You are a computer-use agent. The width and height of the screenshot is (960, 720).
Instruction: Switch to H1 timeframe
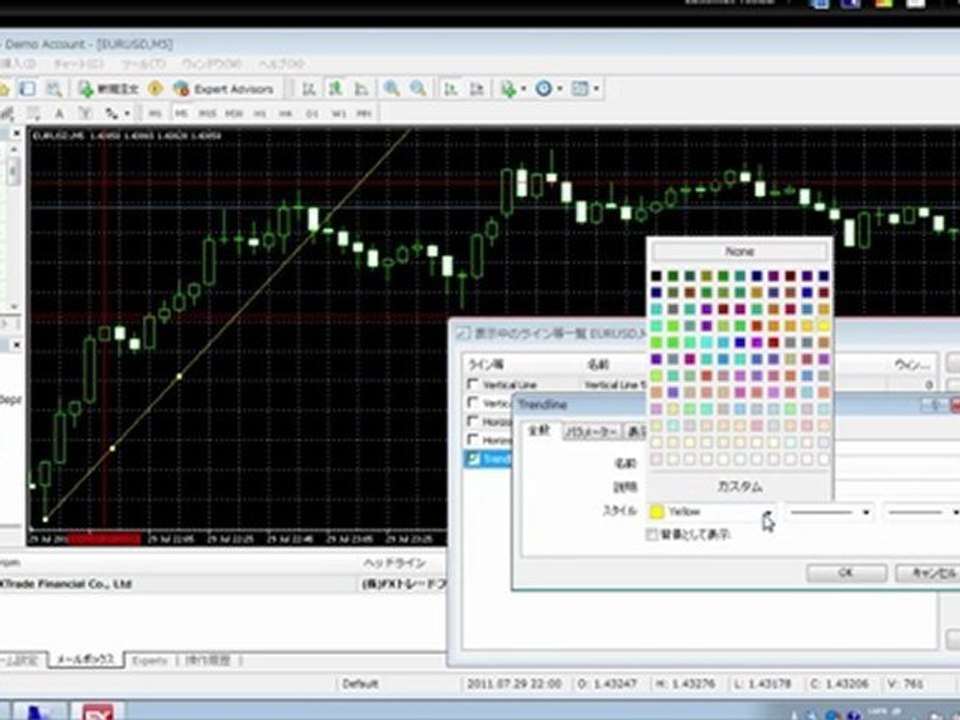260,114
